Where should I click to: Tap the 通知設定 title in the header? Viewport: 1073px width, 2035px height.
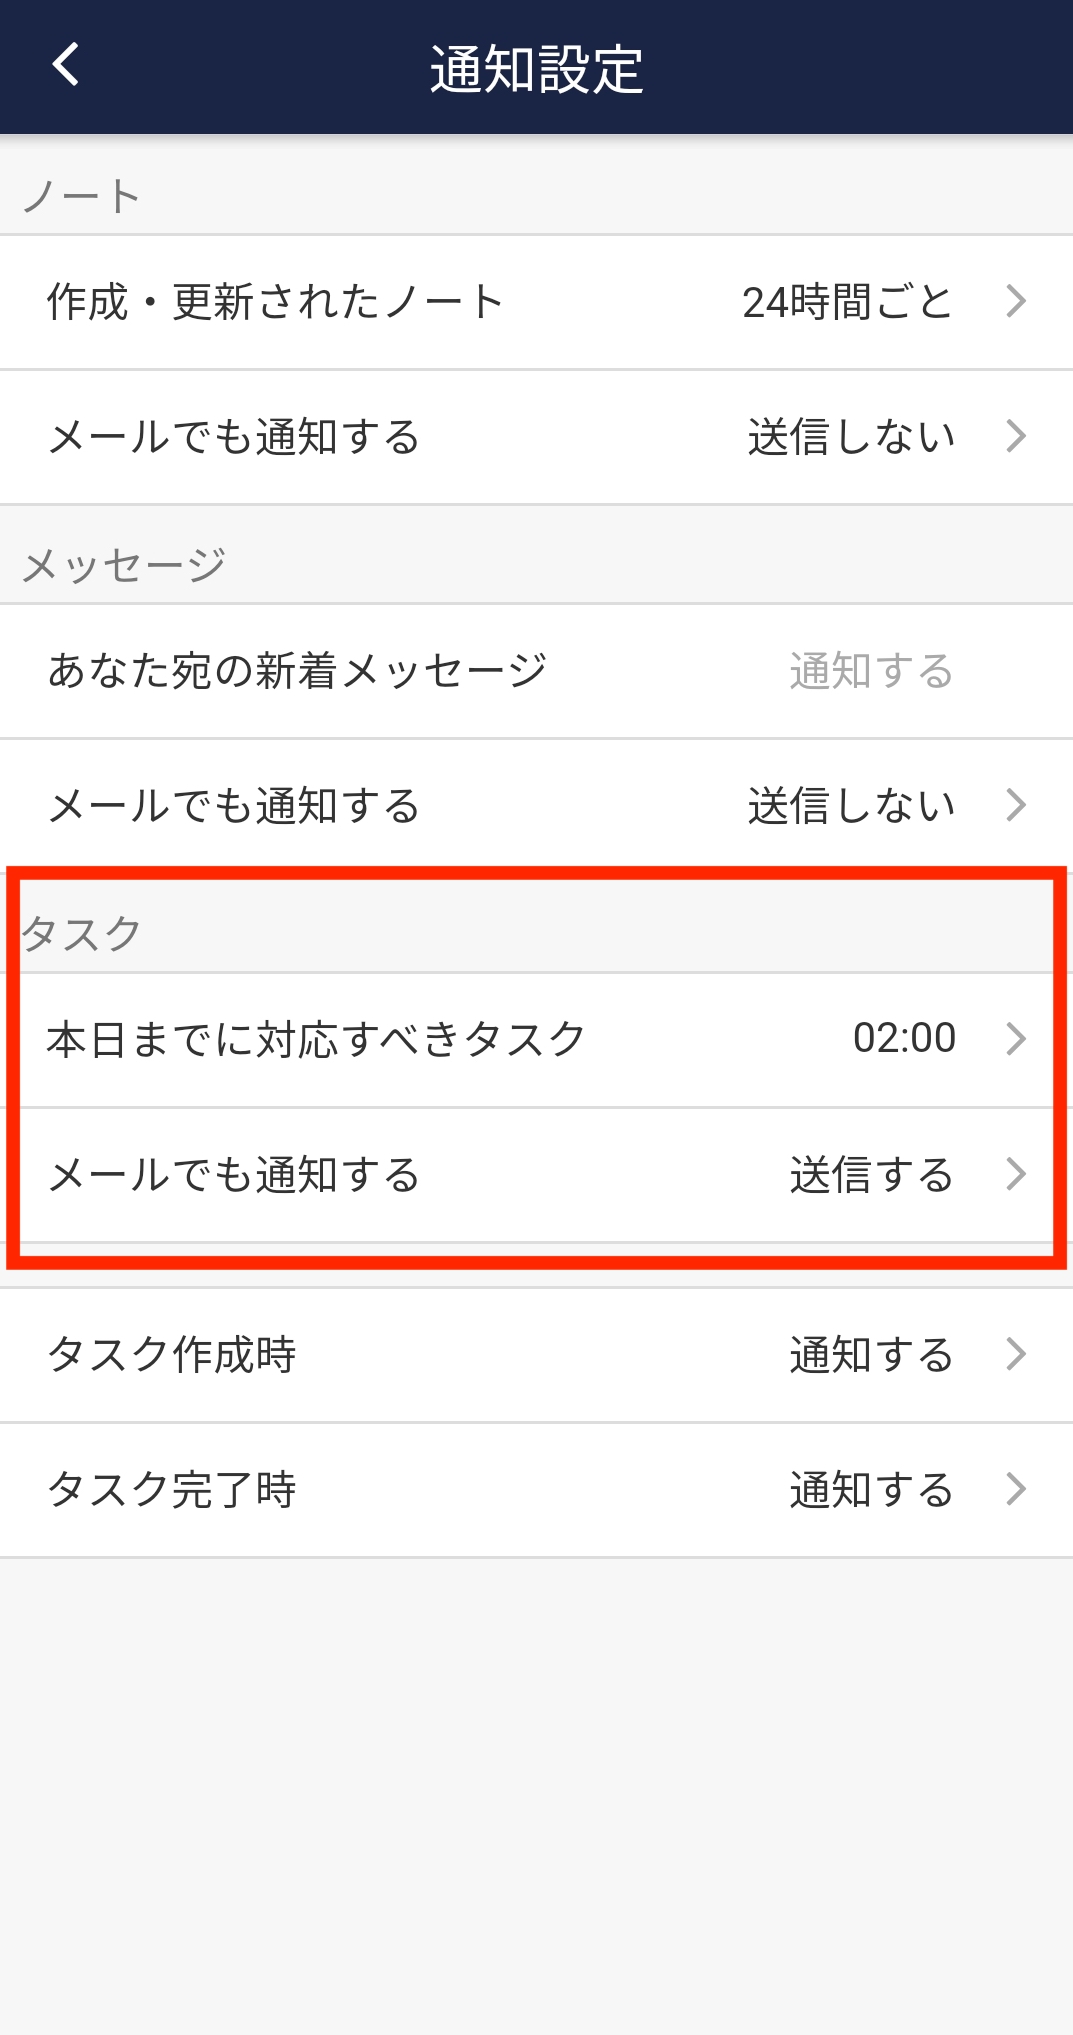point(536,68)
